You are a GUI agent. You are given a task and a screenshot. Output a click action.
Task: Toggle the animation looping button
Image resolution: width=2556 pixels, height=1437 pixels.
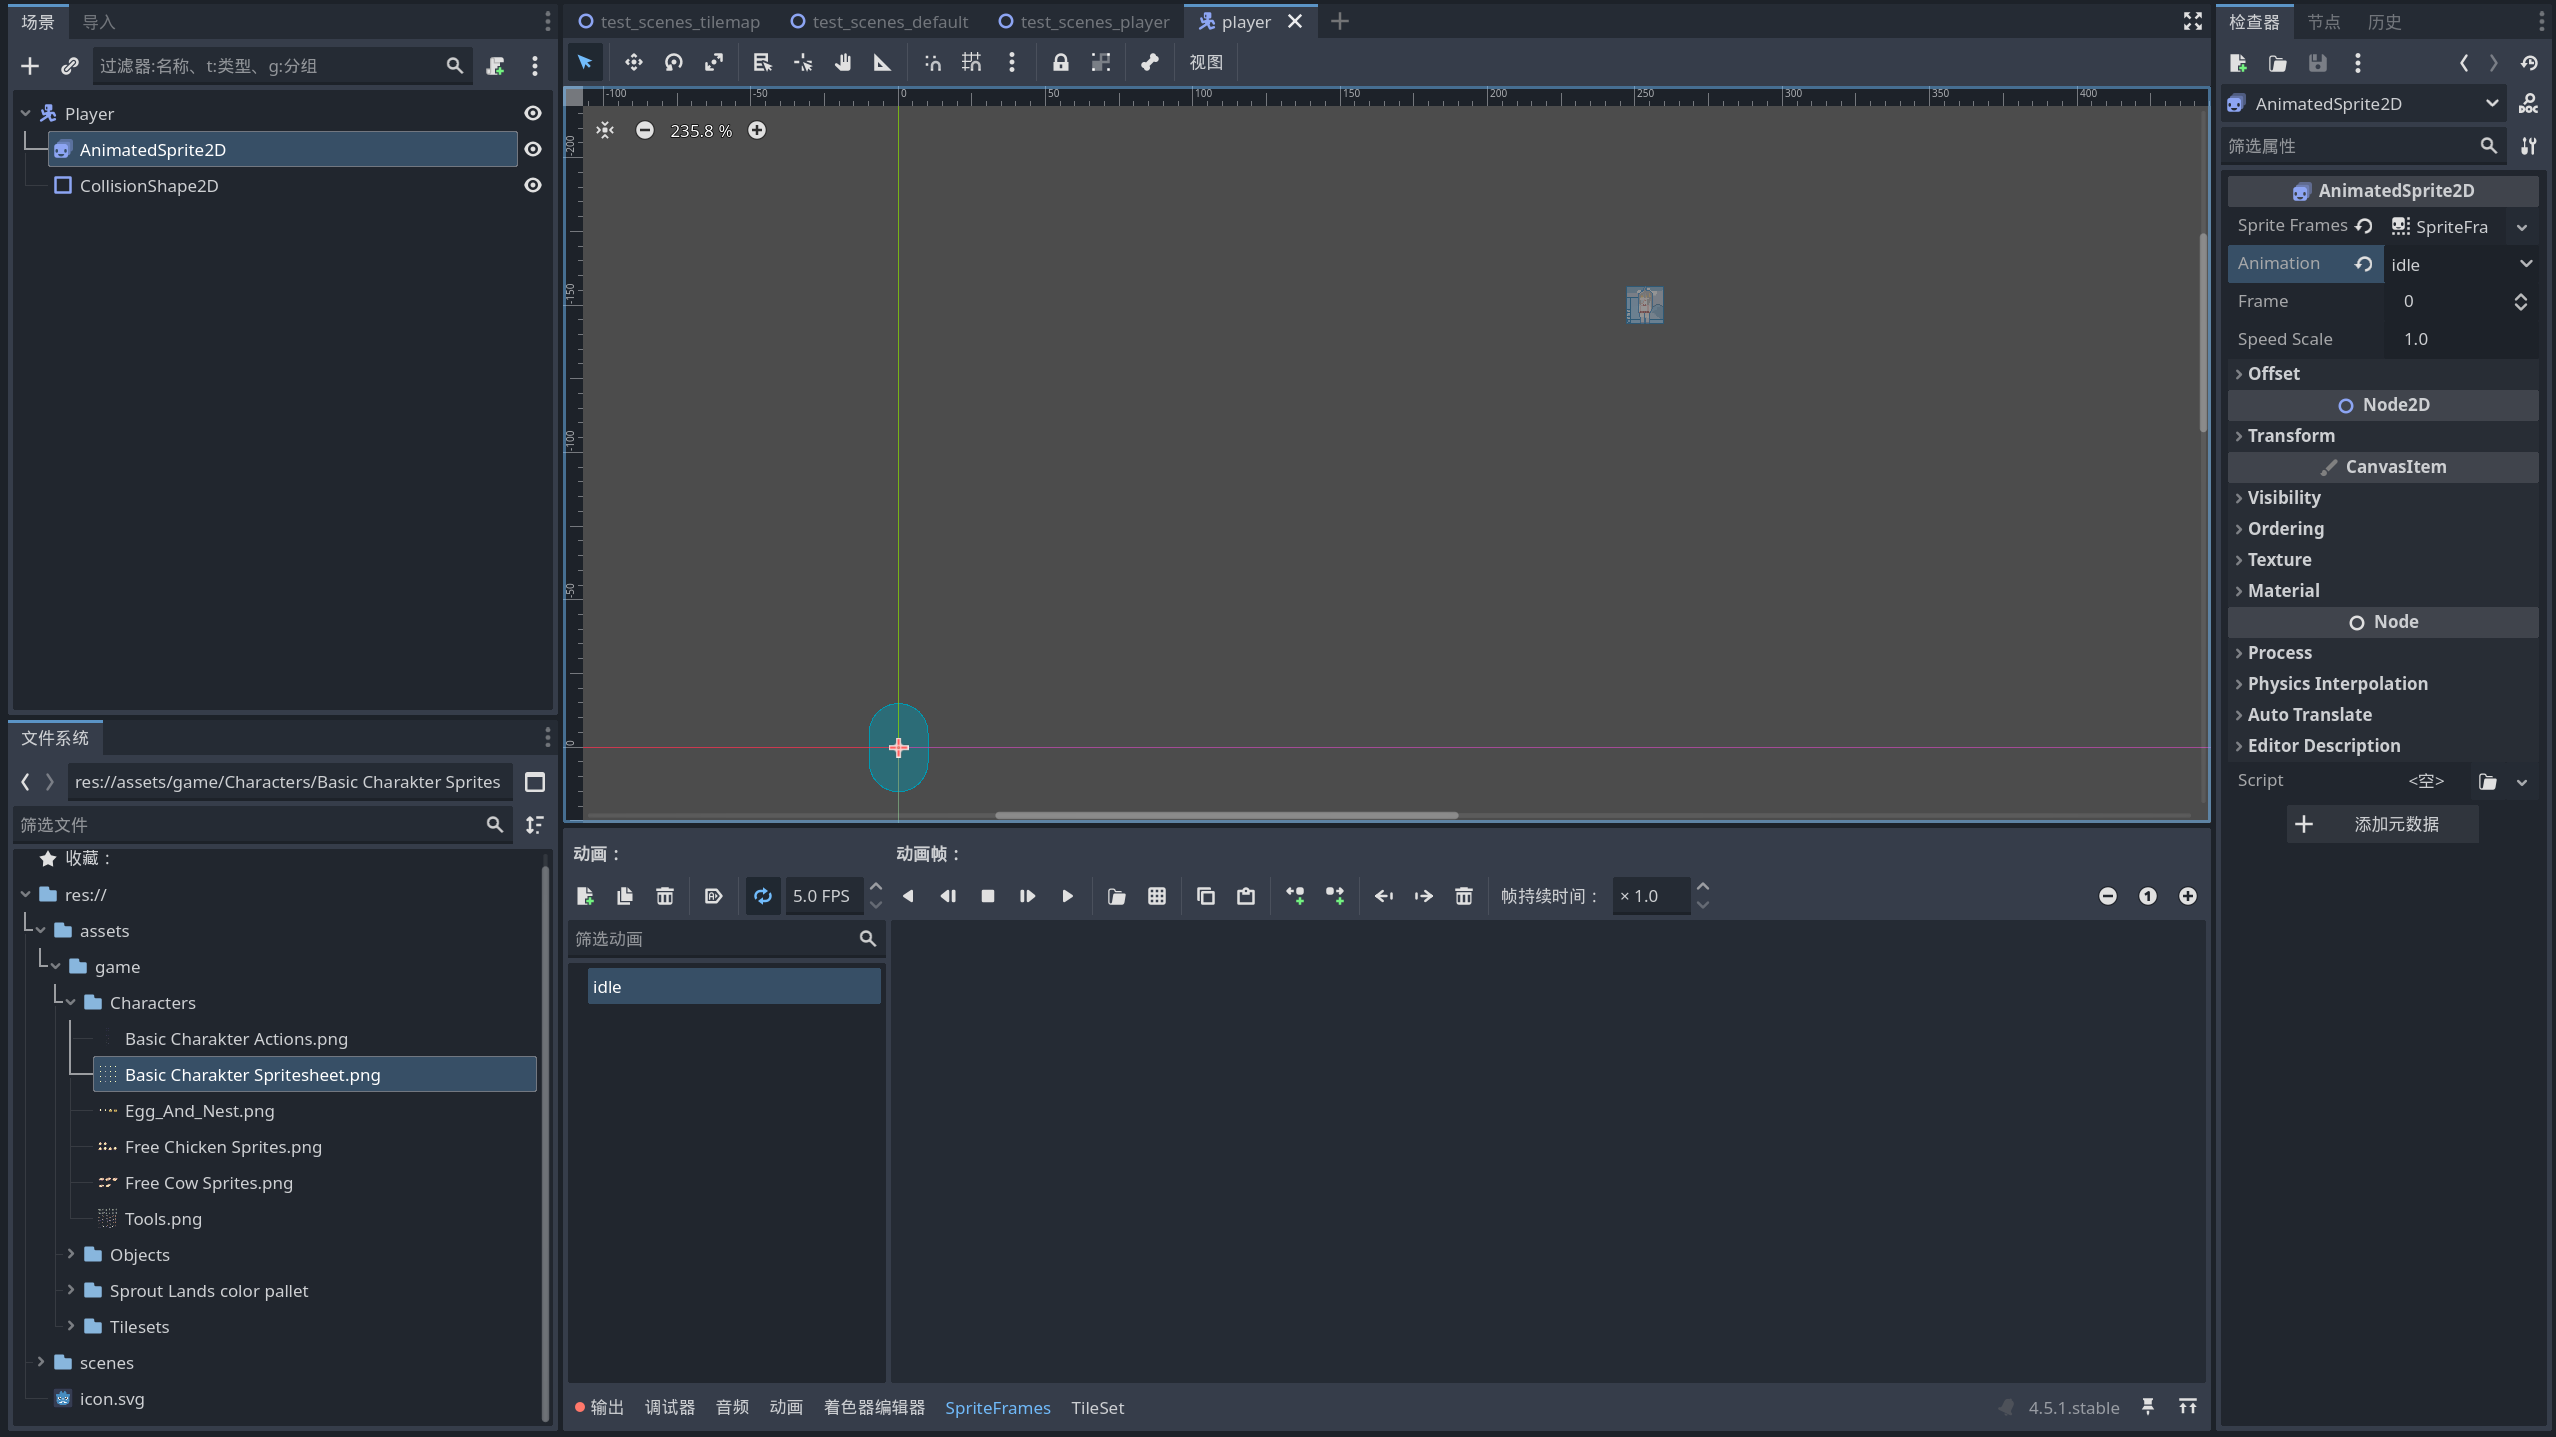click(x=763, y=896)
